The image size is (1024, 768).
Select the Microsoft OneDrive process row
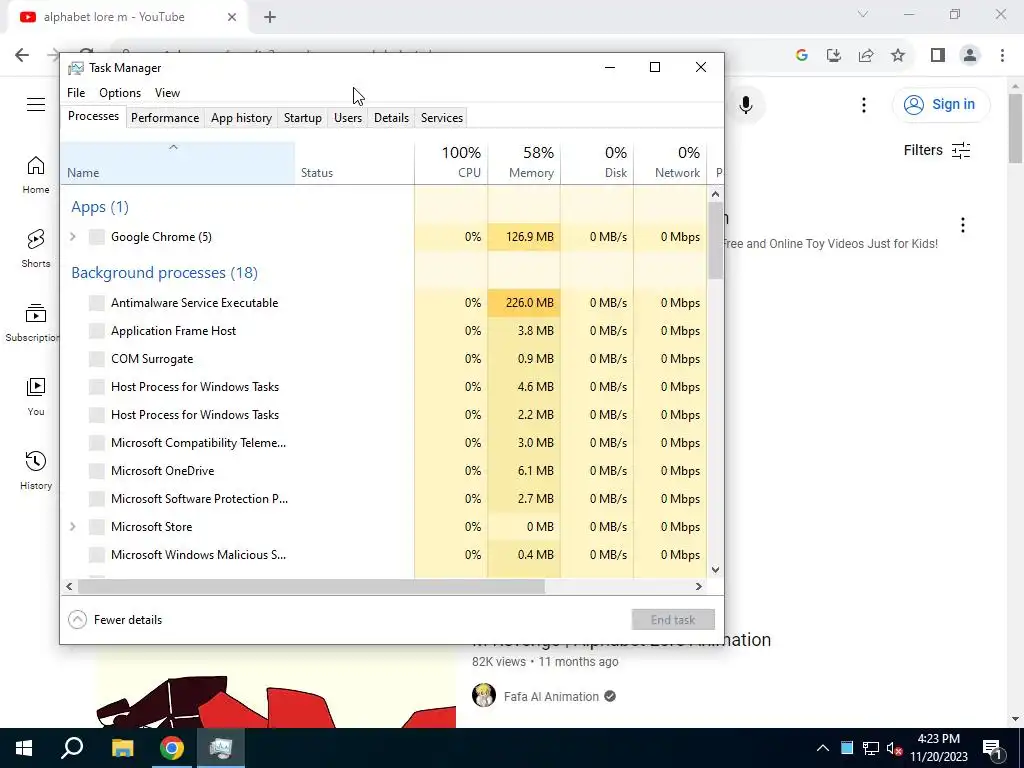point(383,470)
